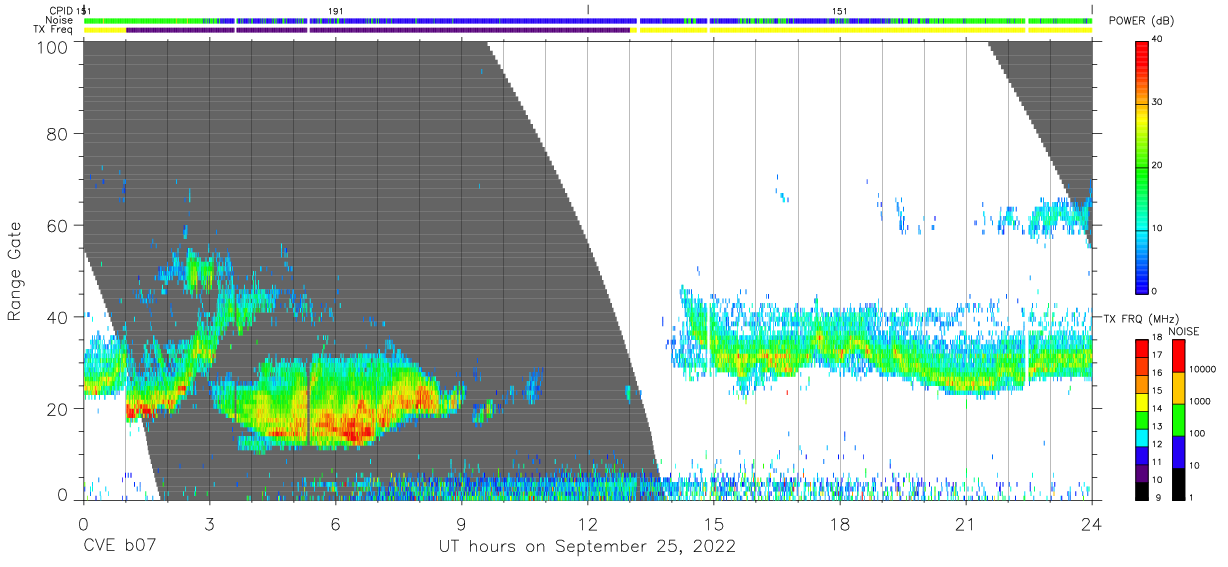The width and height of the screenshot is (1228, 567).
Task: Click the POWER (dB) color bar
Action: [x=1142, y=166]
